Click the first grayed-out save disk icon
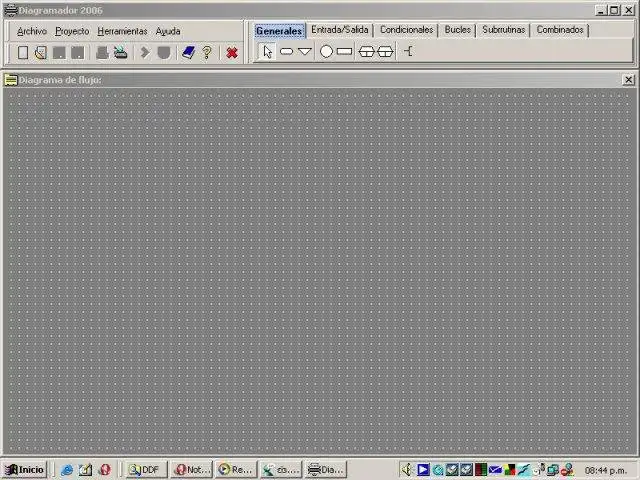The image size is (640, 480). pos(59,53)
